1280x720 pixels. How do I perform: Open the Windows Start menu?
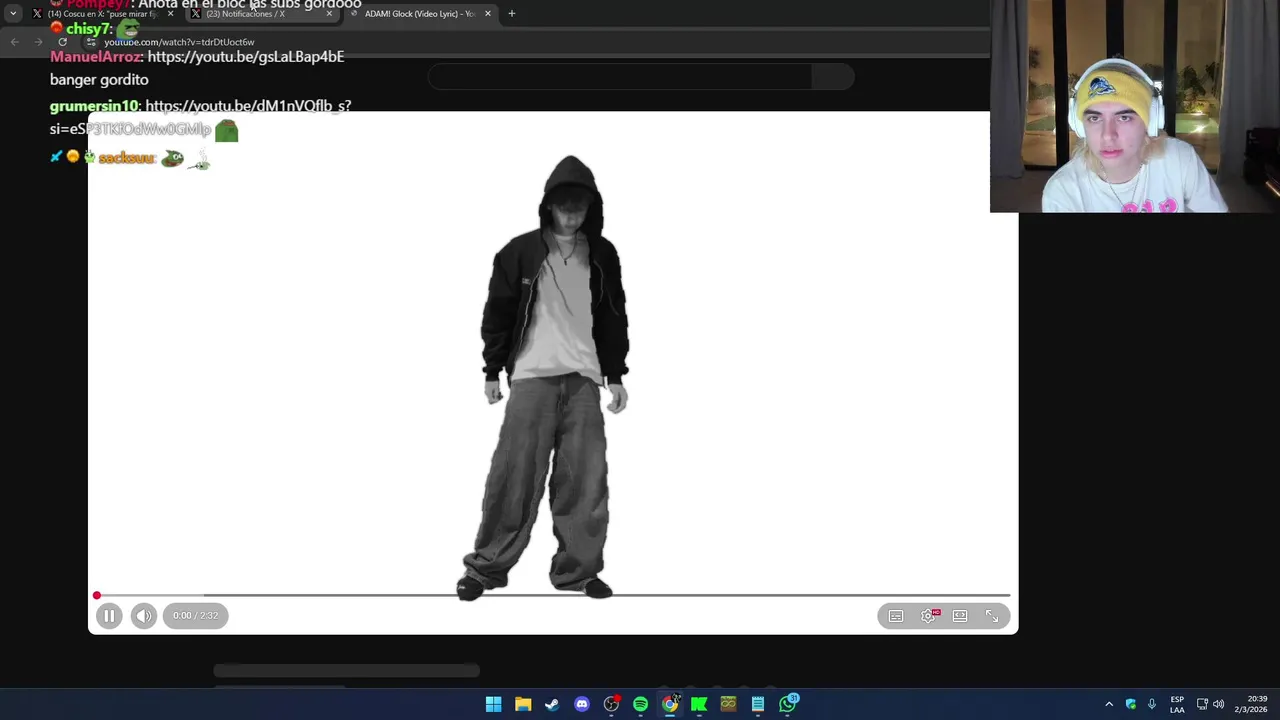pos(493,704)
